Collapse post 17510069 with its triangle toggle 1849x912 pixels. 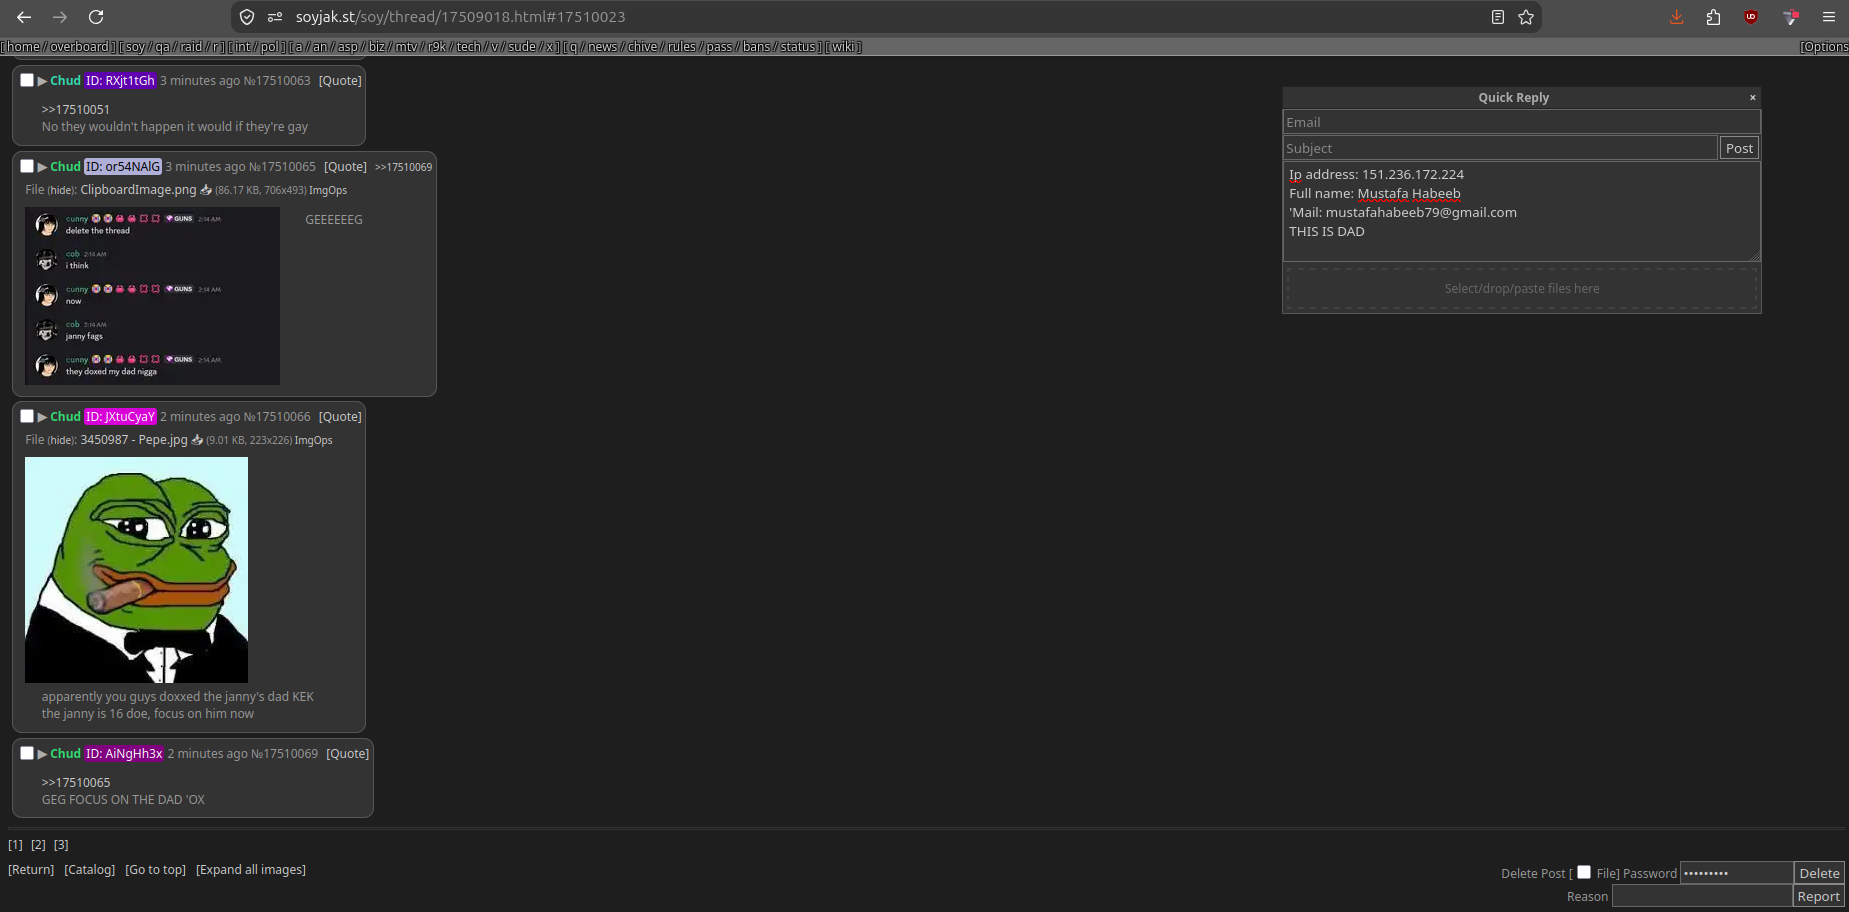42,754
